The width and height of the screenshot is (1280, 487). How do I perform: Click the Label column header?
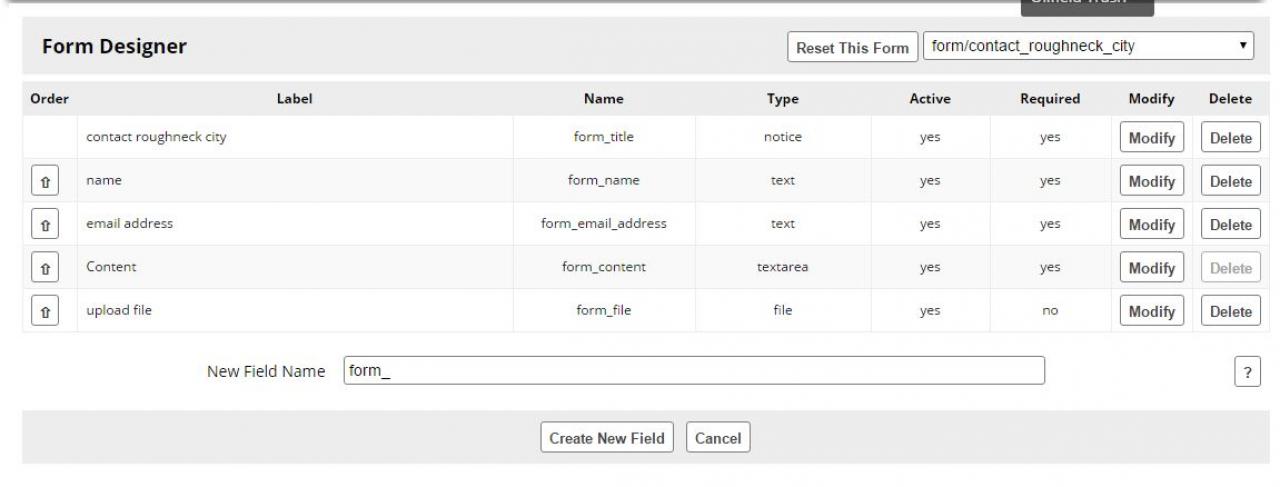click(294, 99)
